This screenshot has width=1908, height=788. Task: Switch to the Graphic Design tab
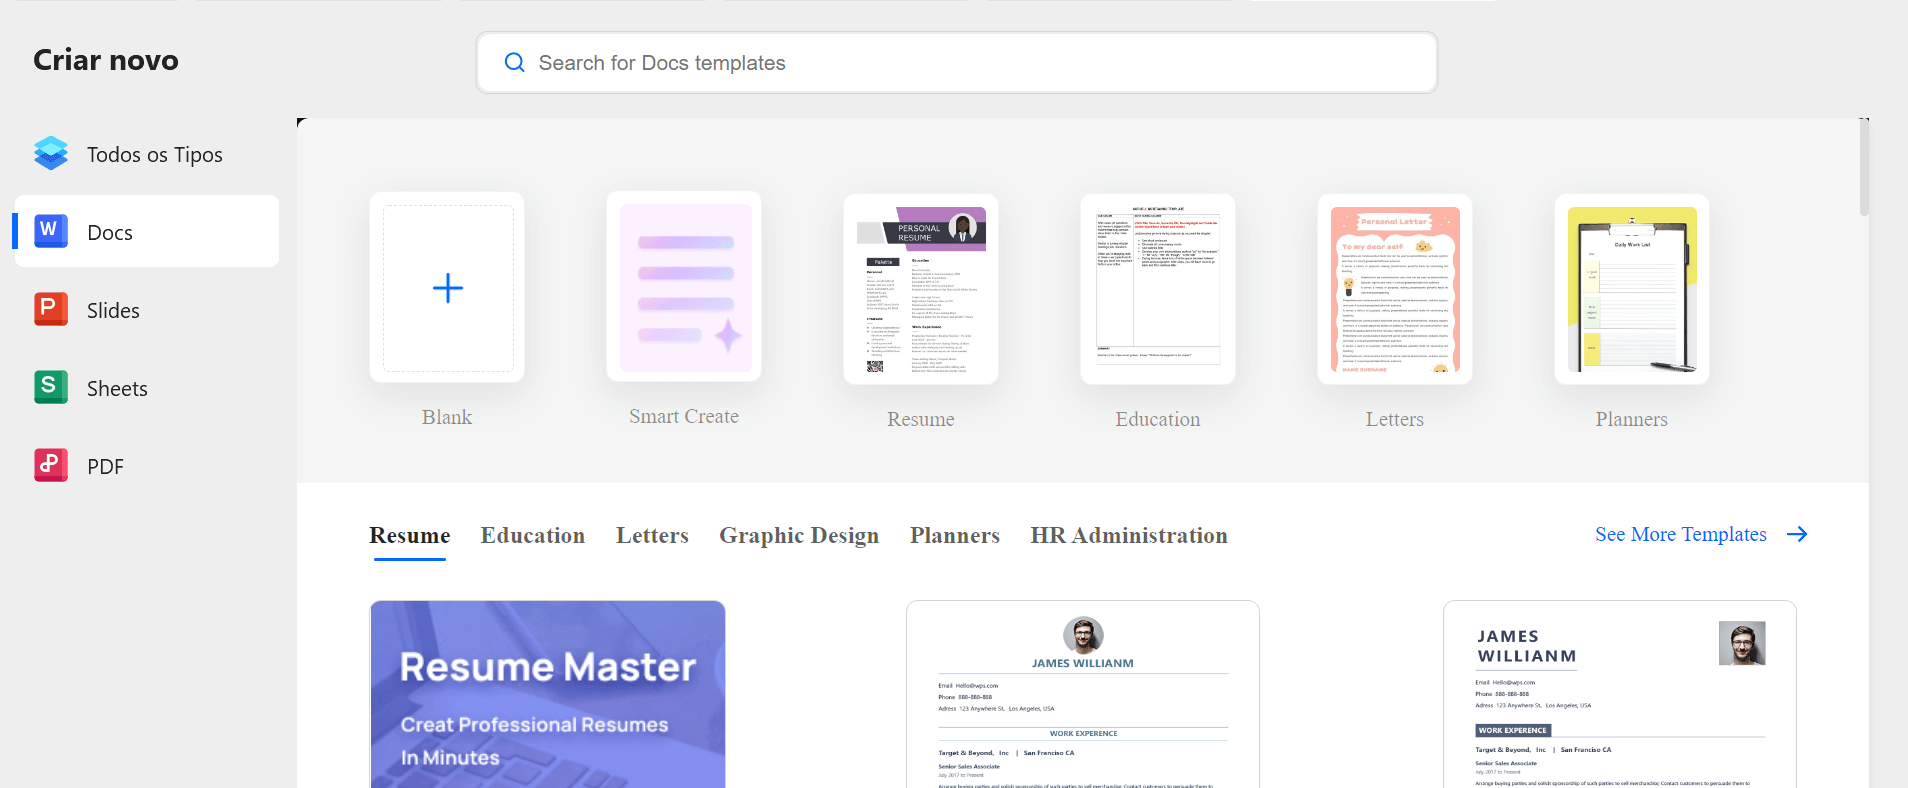click(x=799, y=535)
